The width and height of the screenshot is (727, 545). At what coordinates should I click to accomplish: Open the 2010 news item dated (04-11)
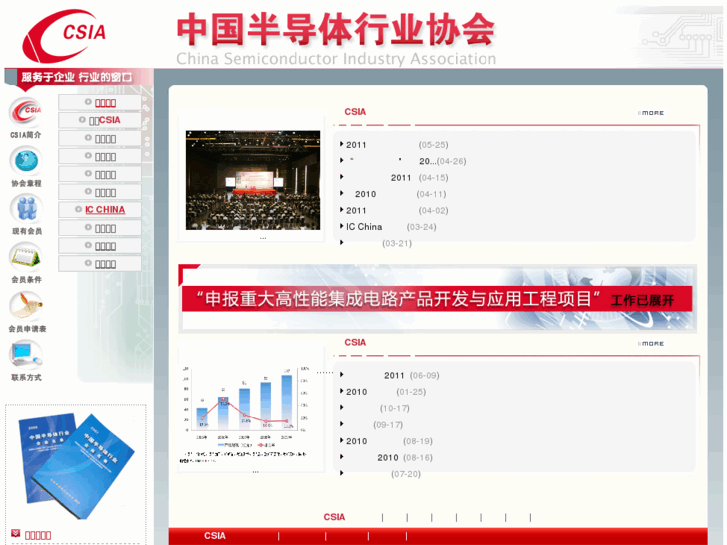(394, 194)
